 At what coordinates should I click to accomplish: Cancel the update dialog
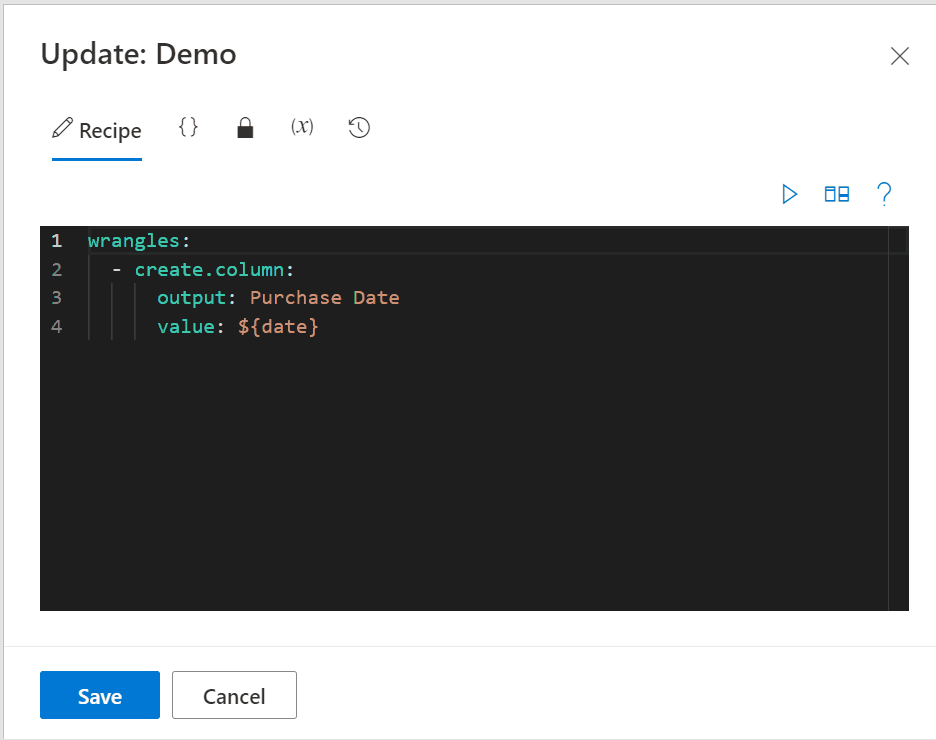pyautogui.click(x=234, y=695)
